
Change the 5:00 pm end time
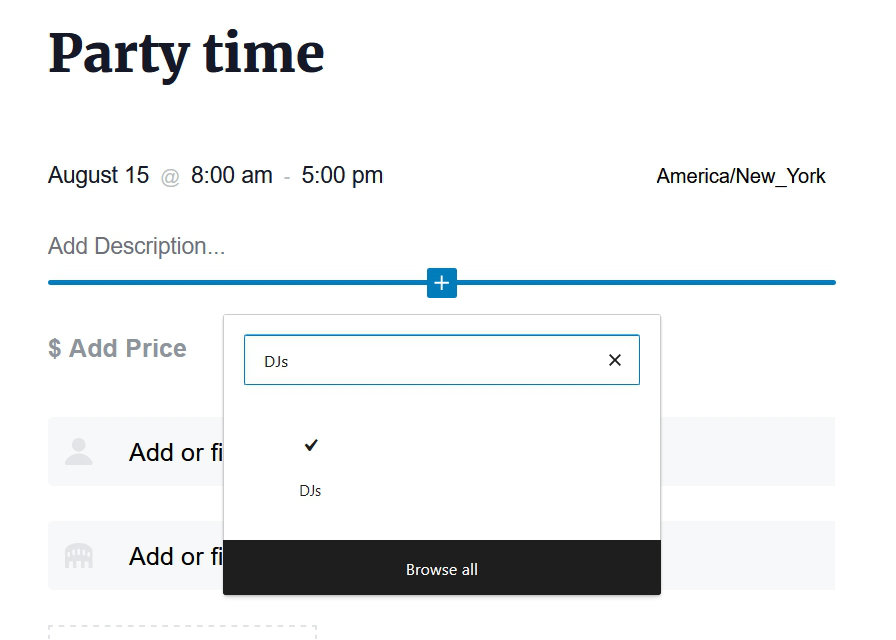[342, 176]
